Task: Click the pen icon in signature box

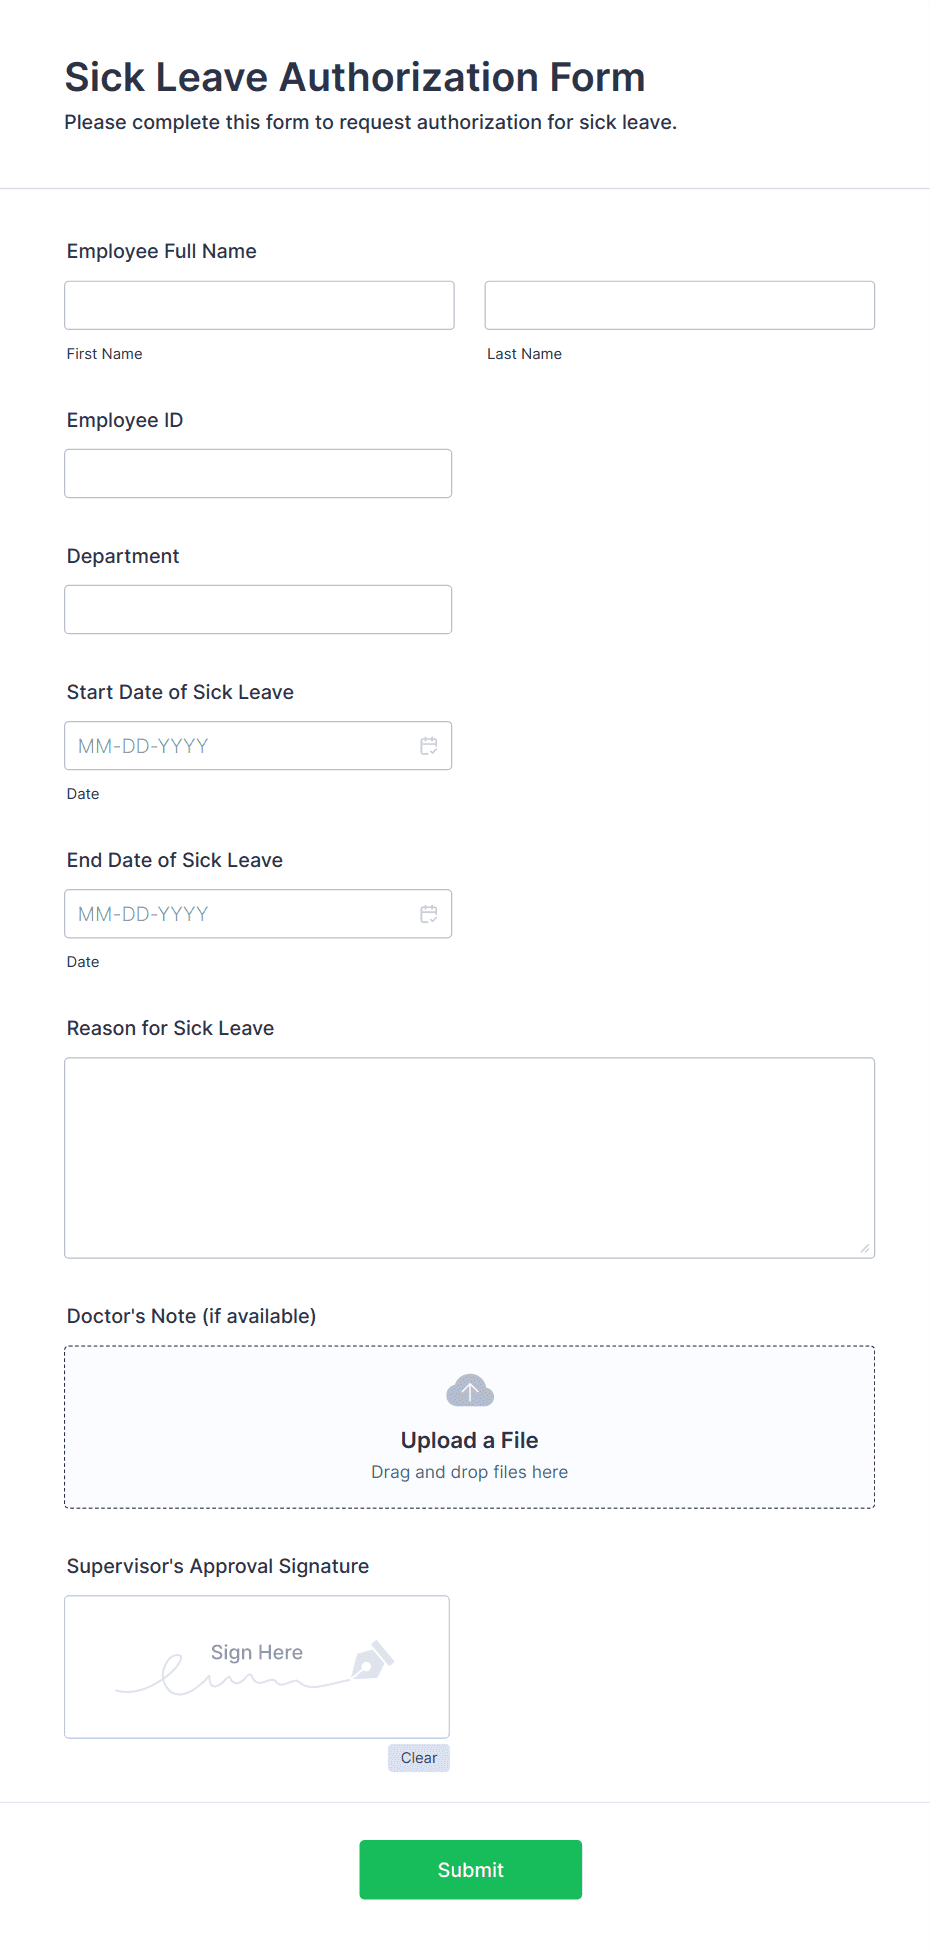Action: 373,1660
